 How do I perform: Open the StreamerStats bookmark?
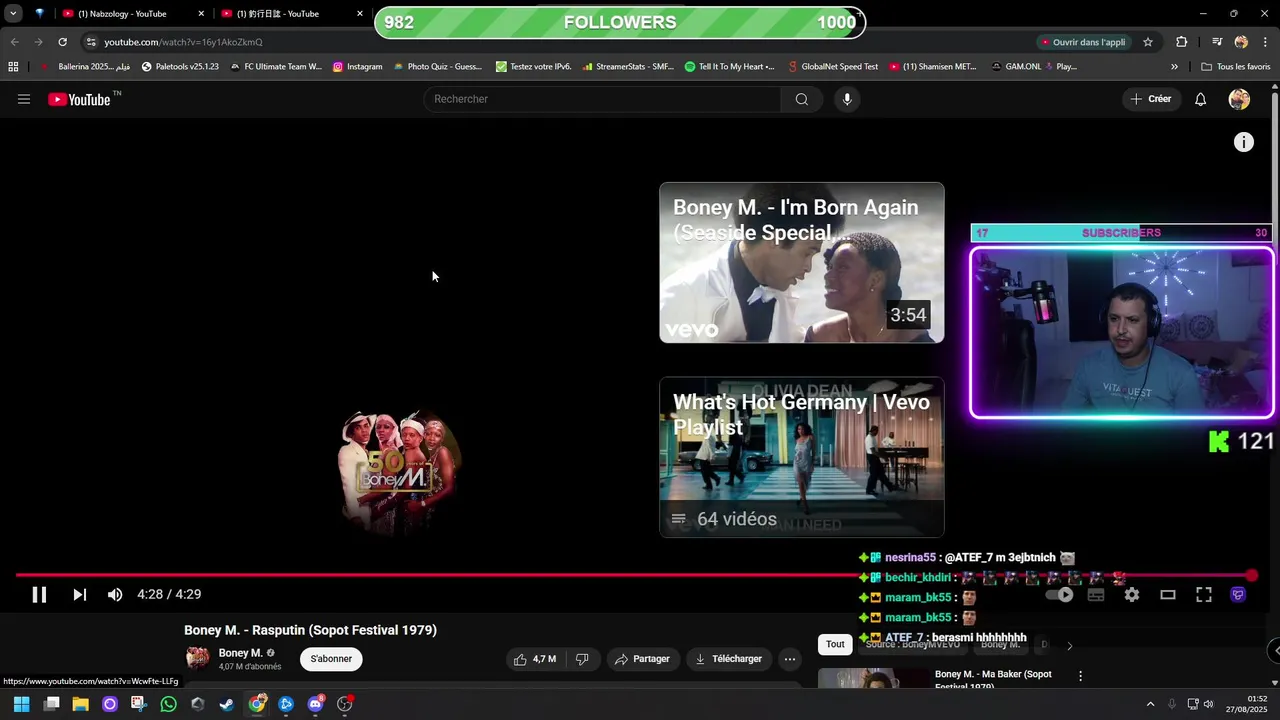pos(627,67)
